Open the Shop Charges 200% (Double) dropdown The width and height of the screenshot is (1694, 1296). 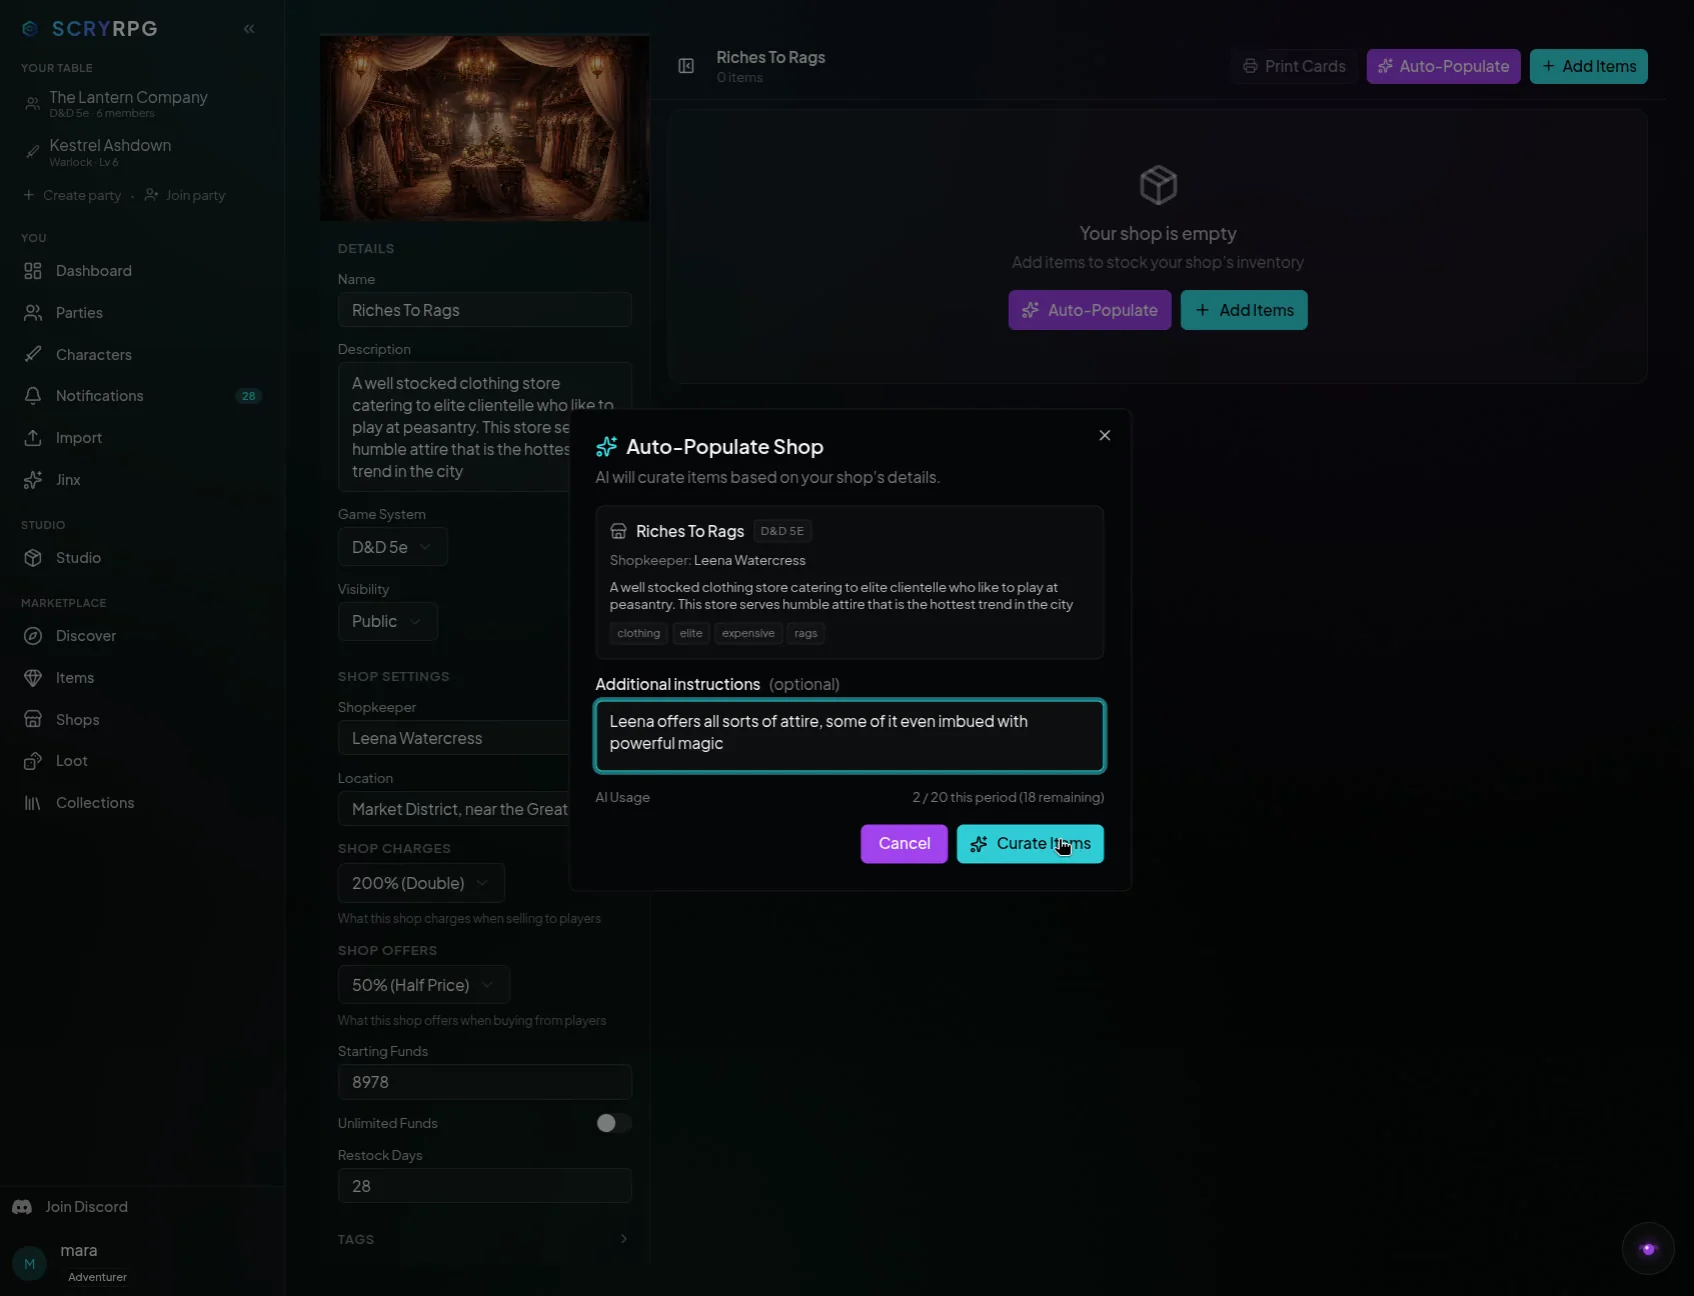click(421, 883)
